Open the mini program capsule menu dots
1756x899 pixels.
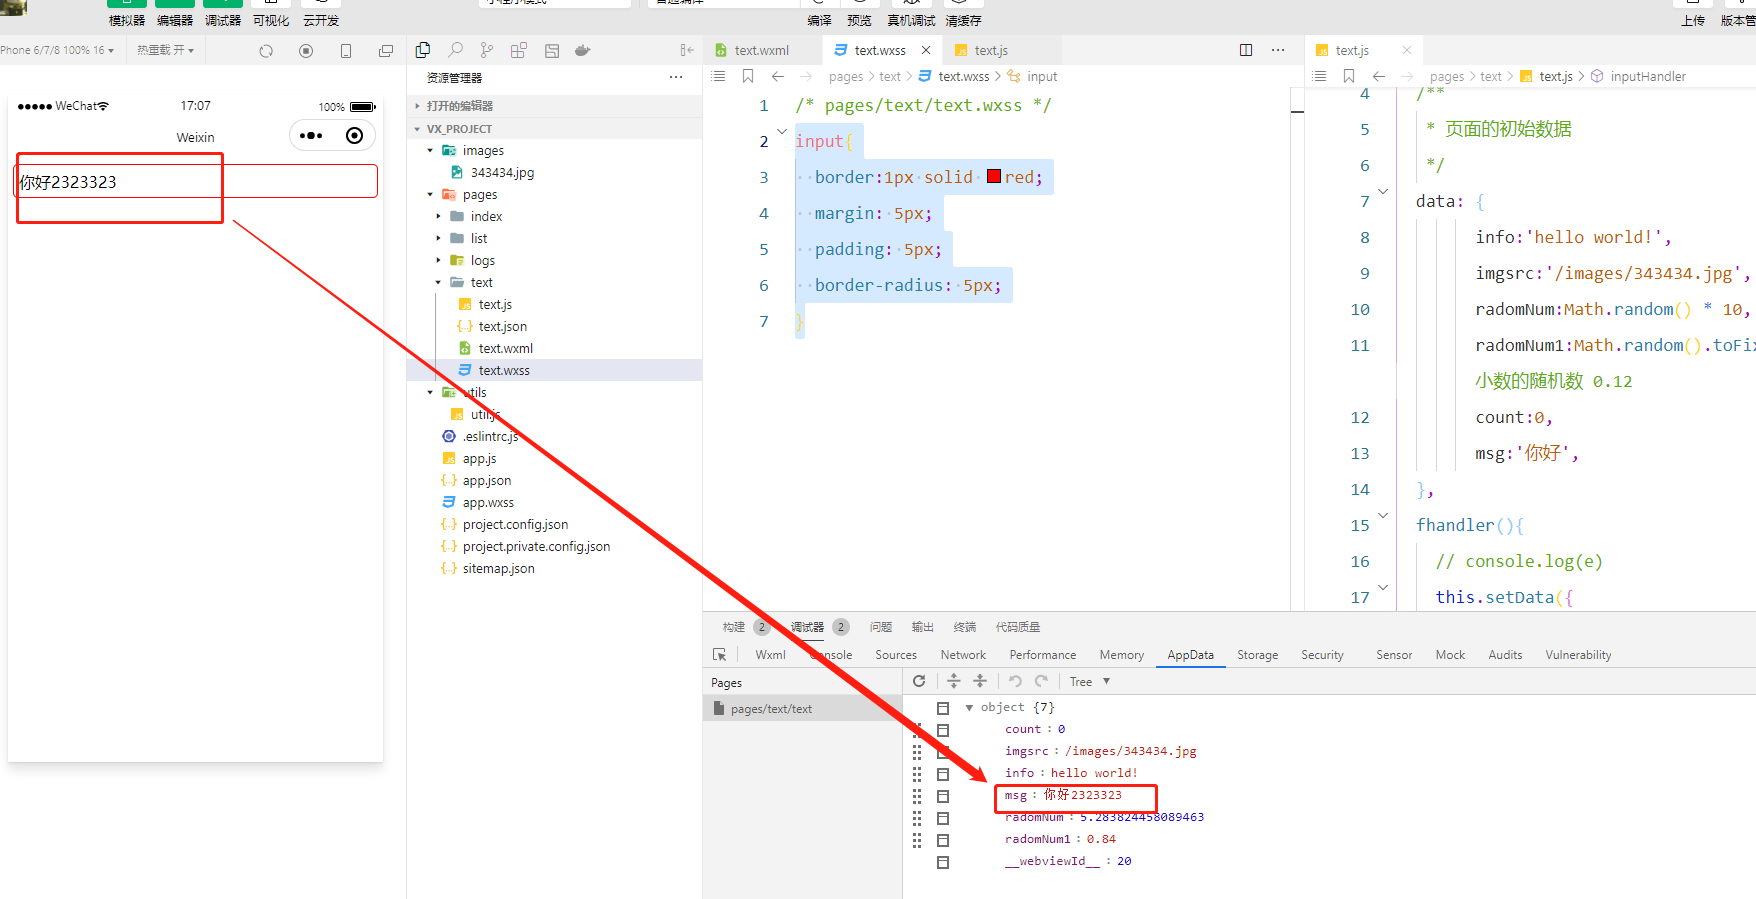311,136
